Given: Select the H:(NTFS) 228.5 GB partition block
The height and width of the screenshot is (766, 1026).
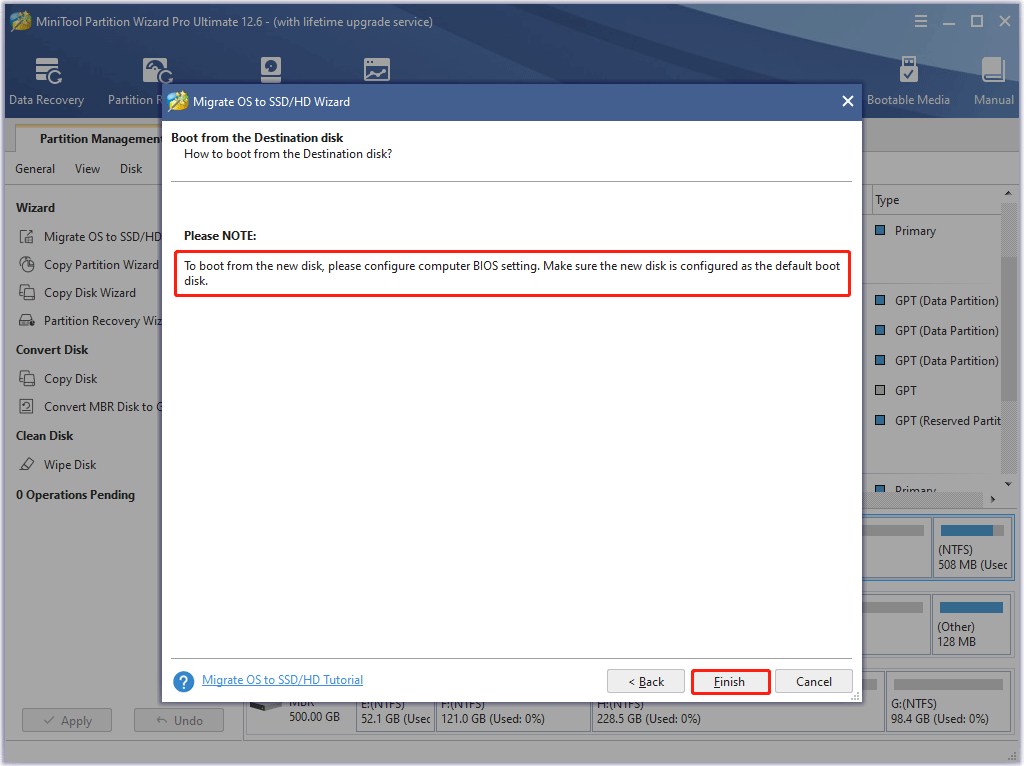Looking at the screenshot, I should point(737,715).
